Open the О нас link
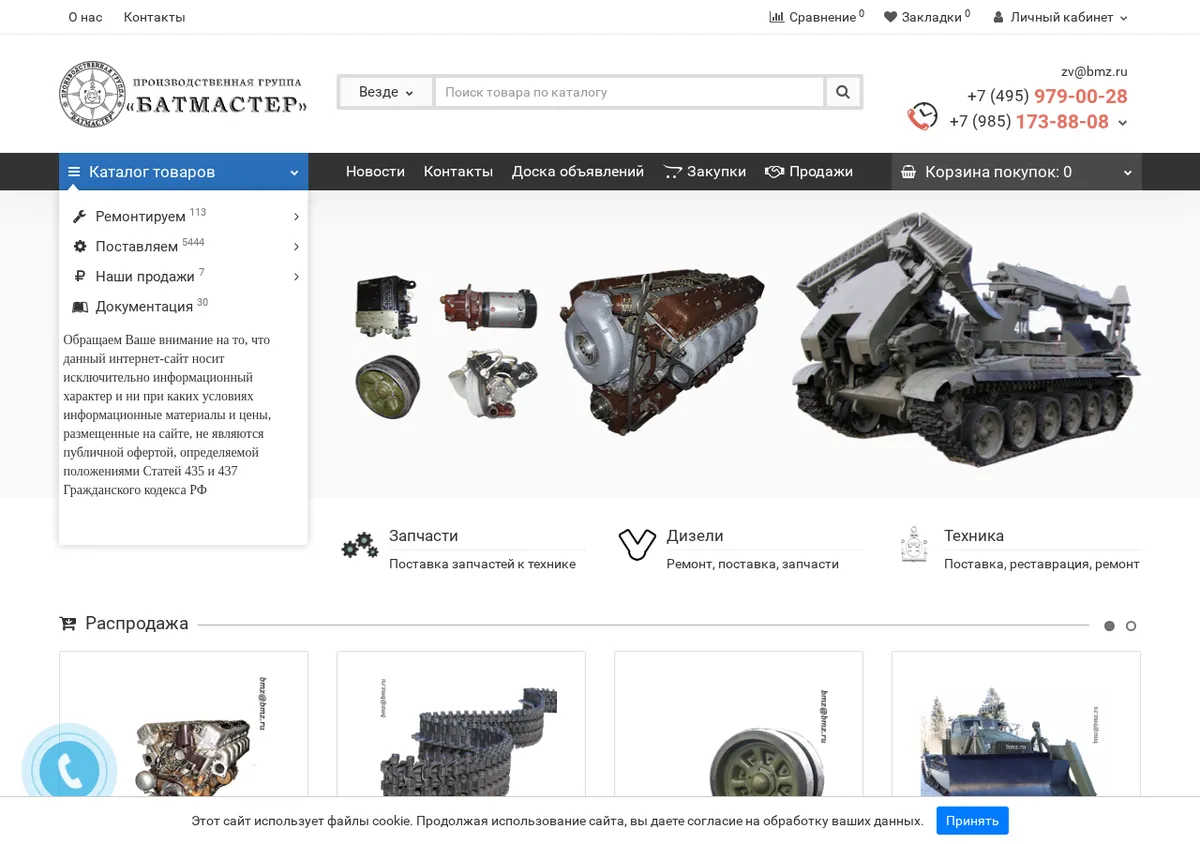This screenshot has height=844, width=1200. (x=85, y=17)
